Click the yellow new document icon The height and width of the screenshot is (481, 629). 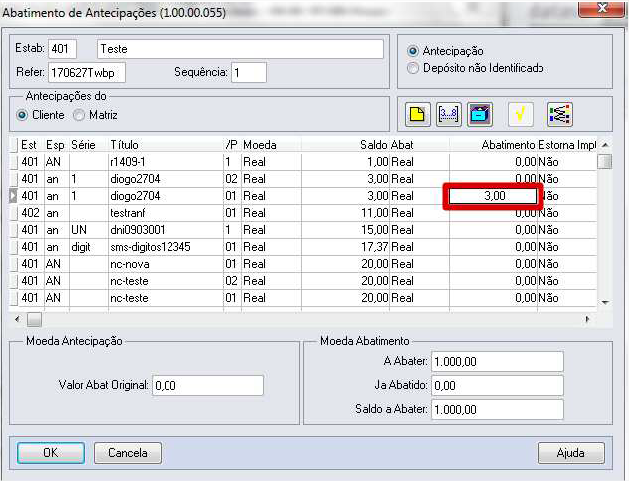point(418,115)
